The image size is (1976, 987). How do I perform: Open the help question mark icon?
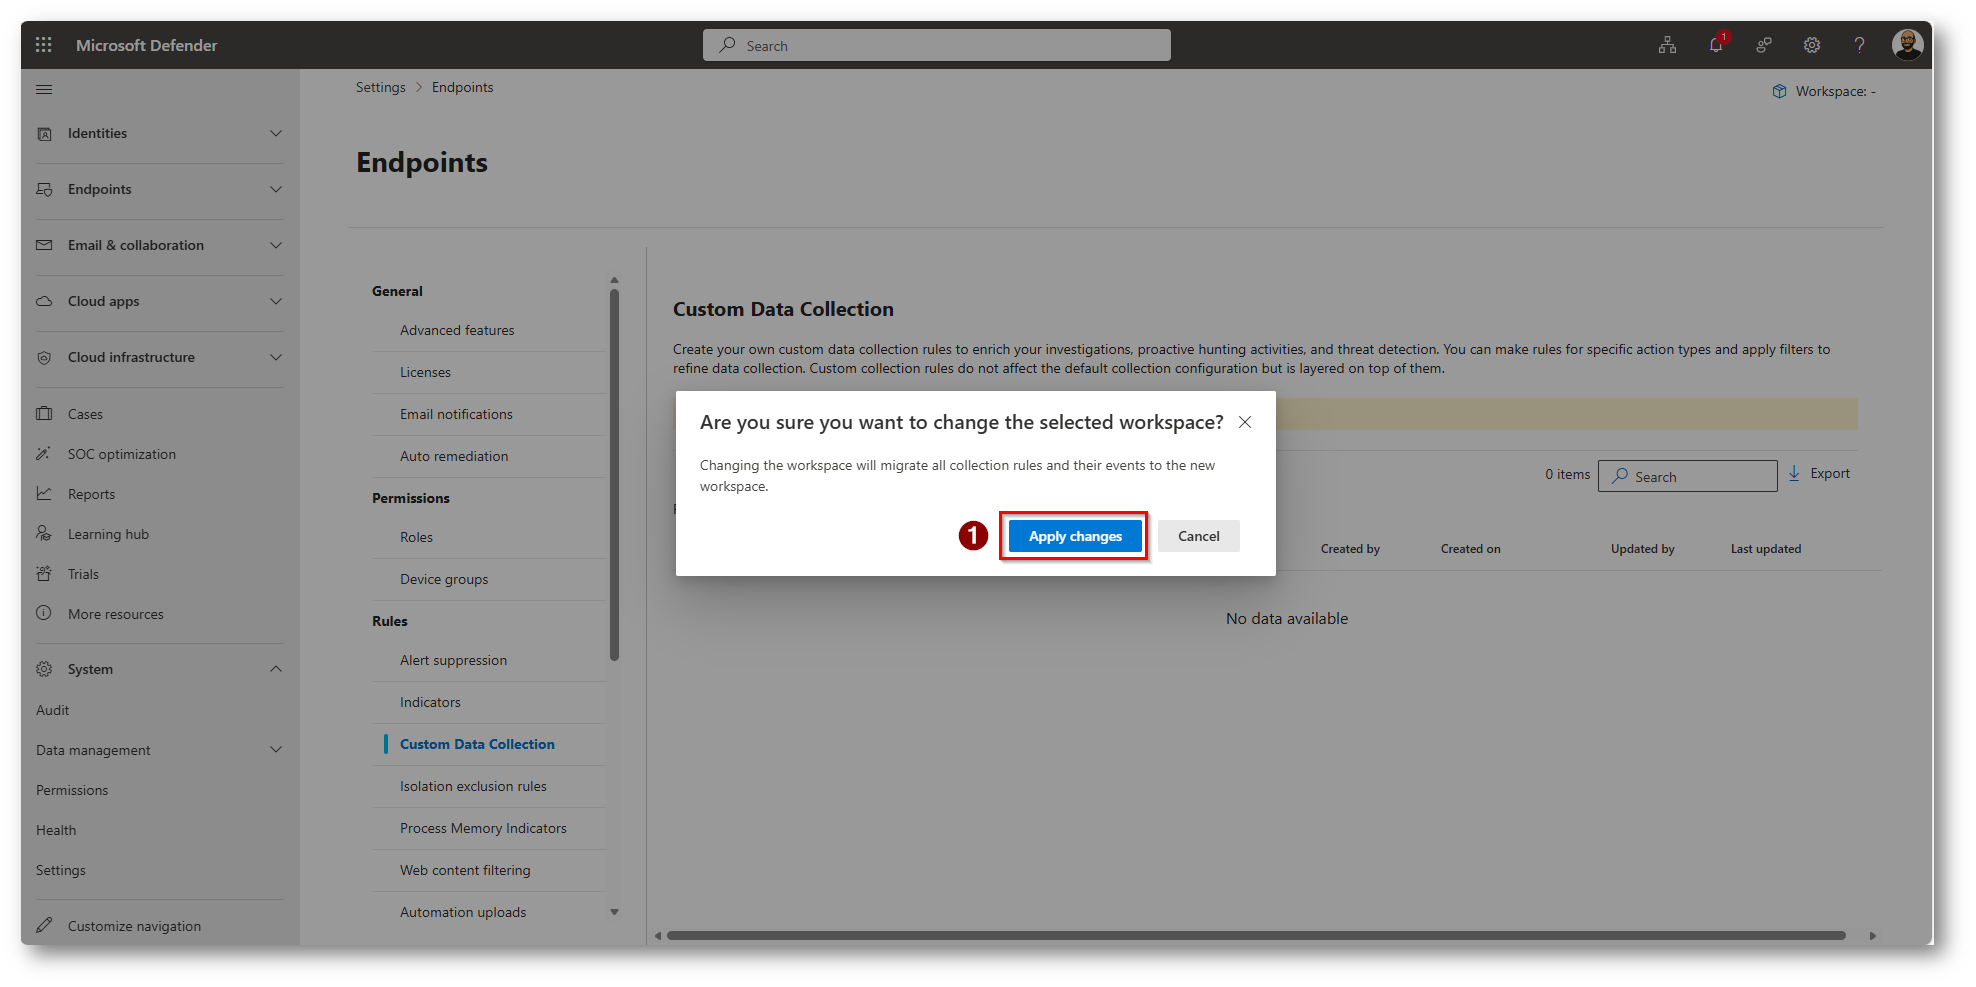tap(1860, 45)
